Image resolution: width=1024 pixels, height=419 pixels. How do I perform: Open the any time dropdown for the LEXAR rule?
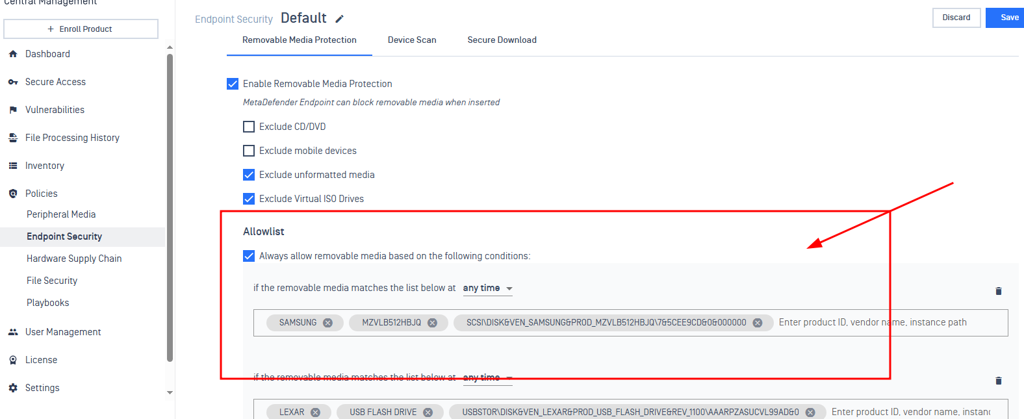[x=487, y=377]
